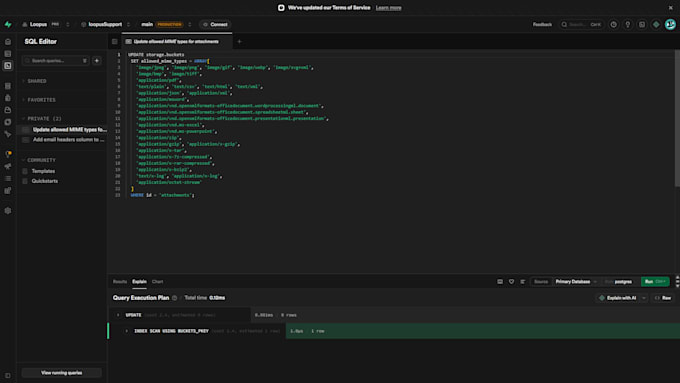
Task: Open the Update allowed MIME types query
Action: pyautogui.click(x=63, y=130)
